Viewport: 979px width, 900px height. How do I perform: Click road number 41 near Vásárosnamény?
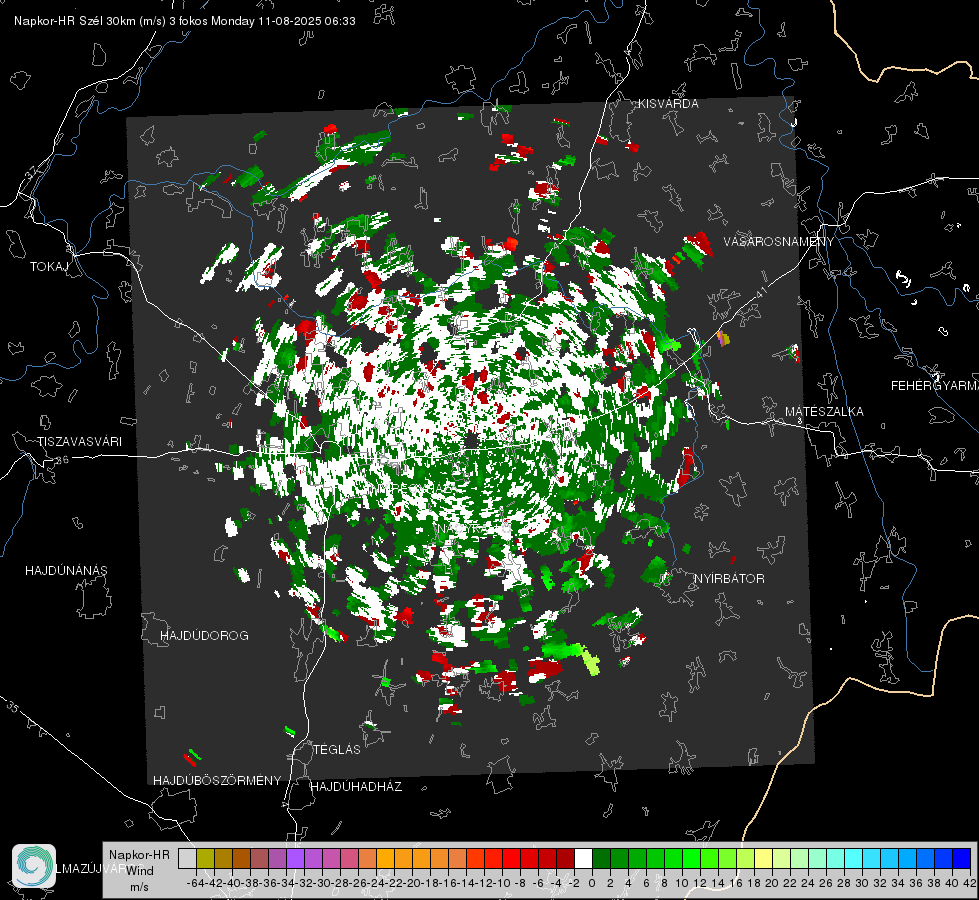[x=760, y=293]
